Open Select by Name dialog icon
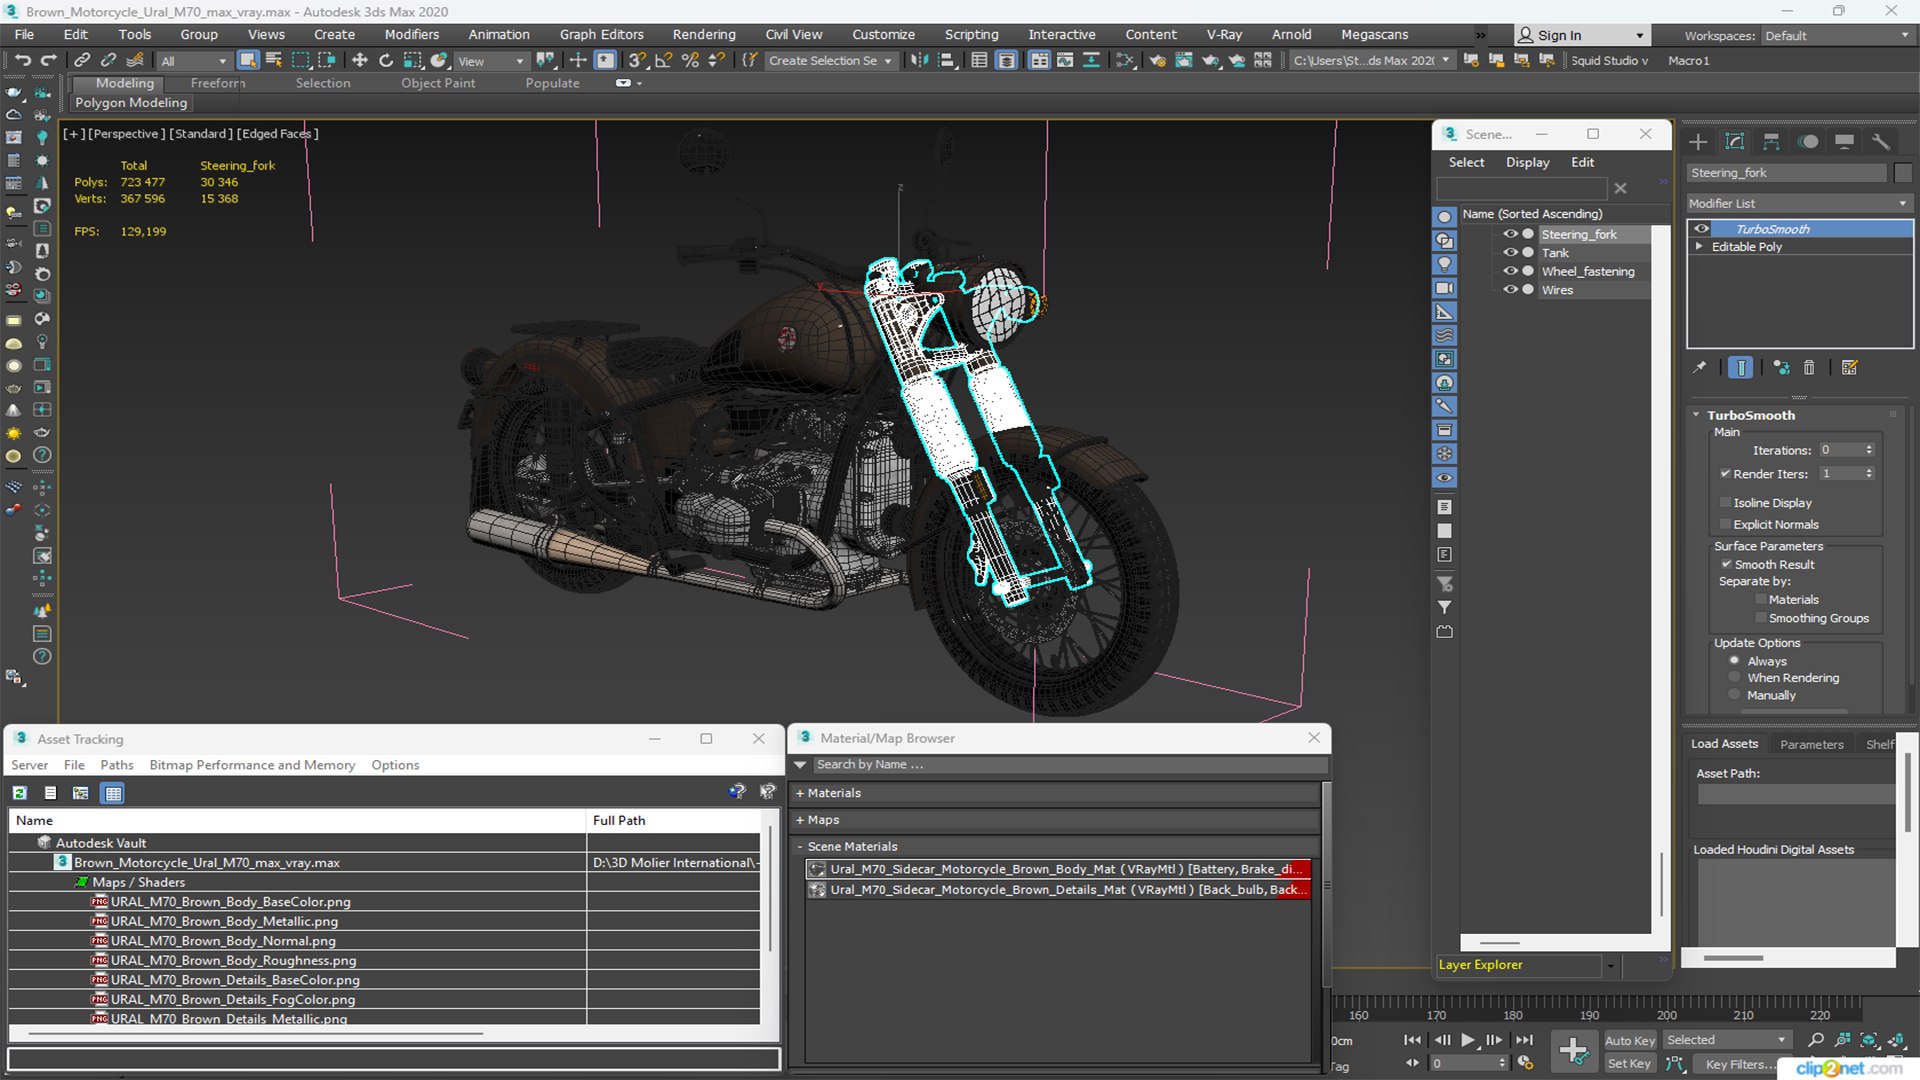The height and width of the screenshot is (1080, 1920). (273, 60)
